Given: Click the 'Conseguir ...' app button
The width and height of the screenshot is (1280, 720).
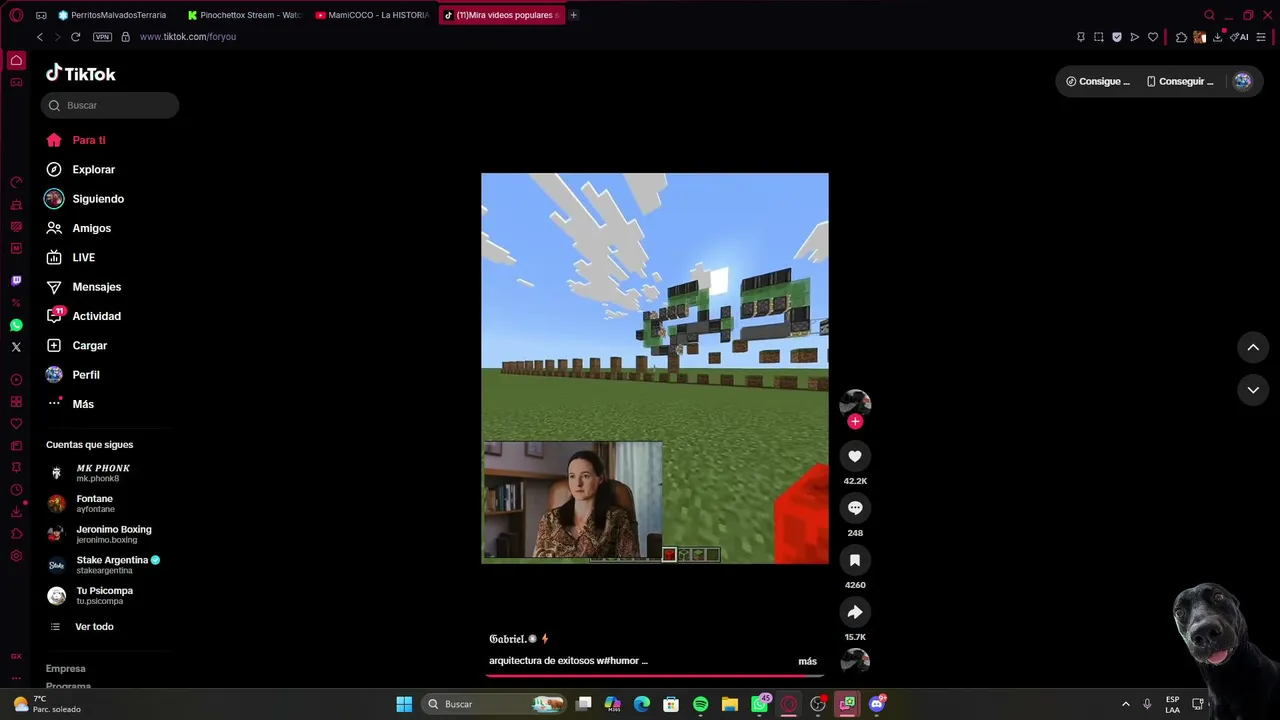Looking at the screenshot, I should (1180, 82).
